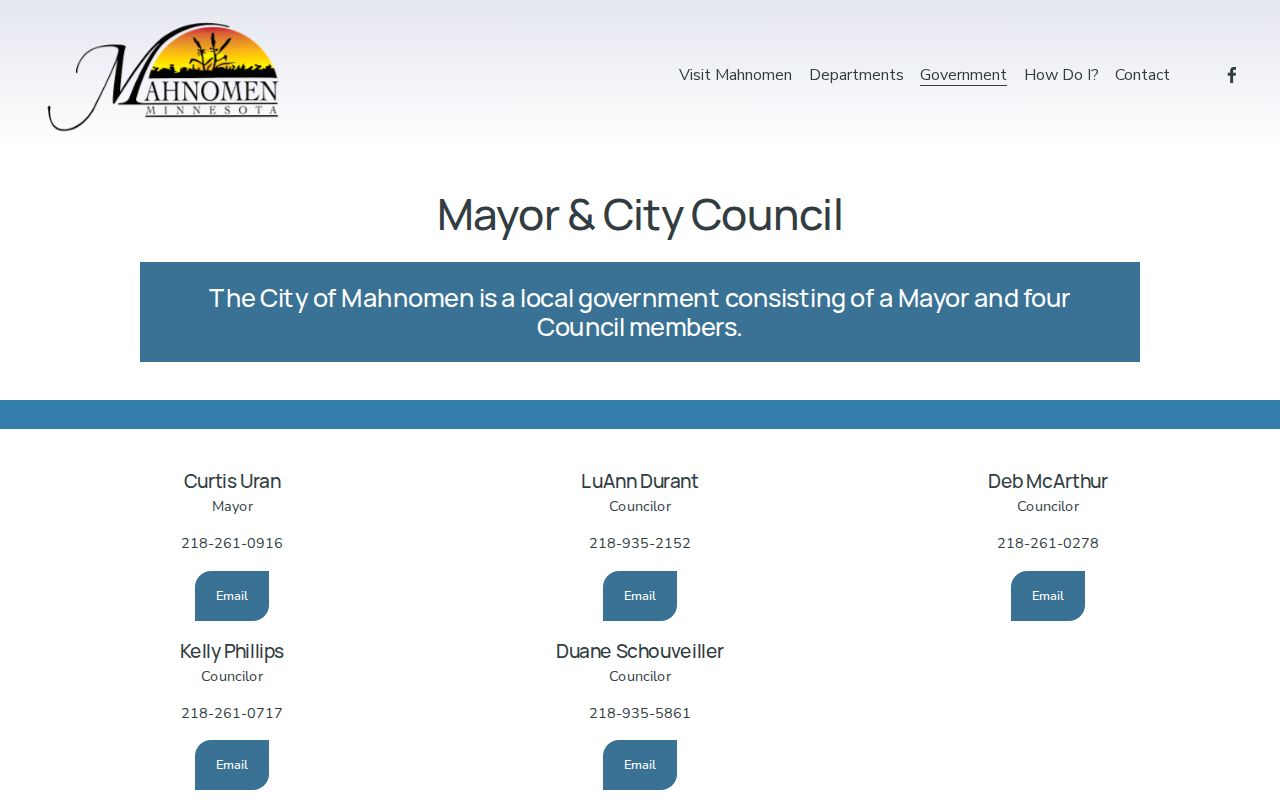1280x800 pixels.
Task: Email Councilor LuAnn Durant
Action: coord(640,596)
